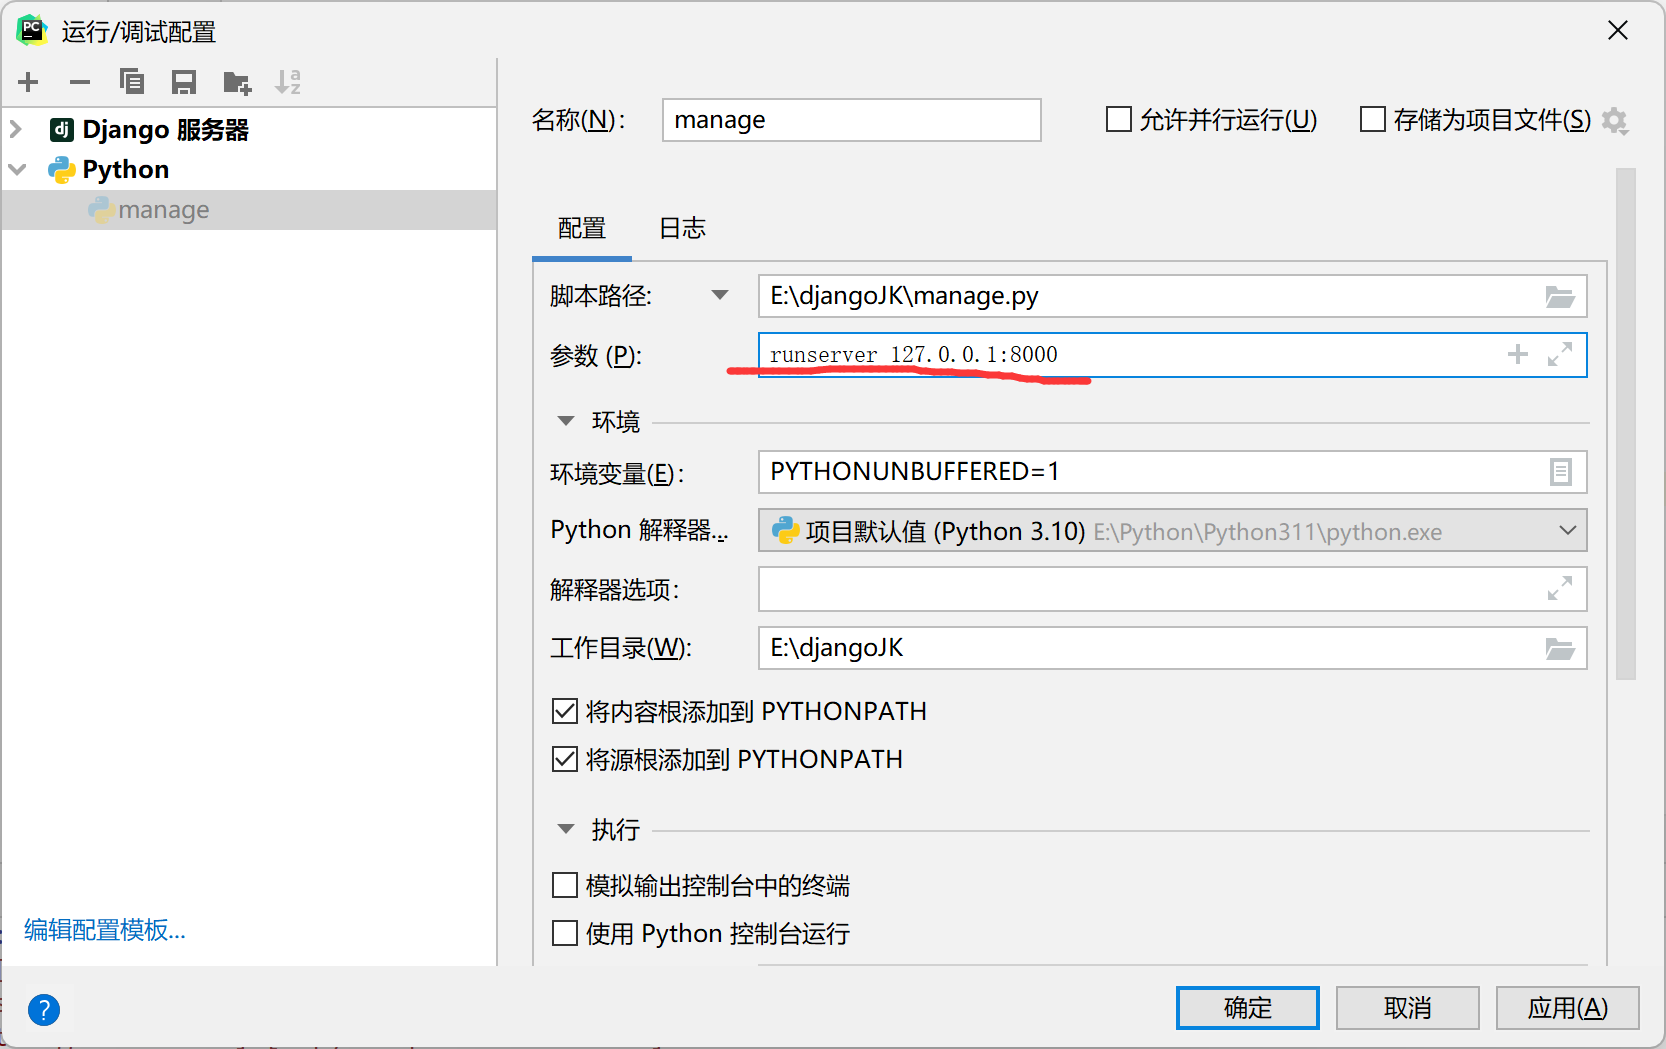Screen dimensions: 1666x1049
Task: Switch to the 日志 tab
Action: pos(683,229)
